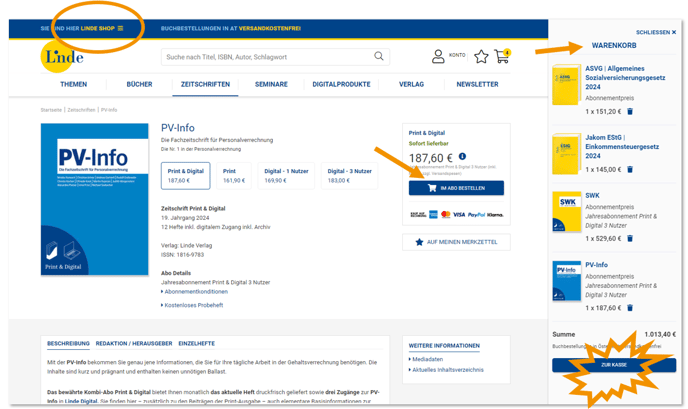Click the Sofort lieferbar status text
The height and width of the screenshot is (409, 688).
[x=429, y=144]
